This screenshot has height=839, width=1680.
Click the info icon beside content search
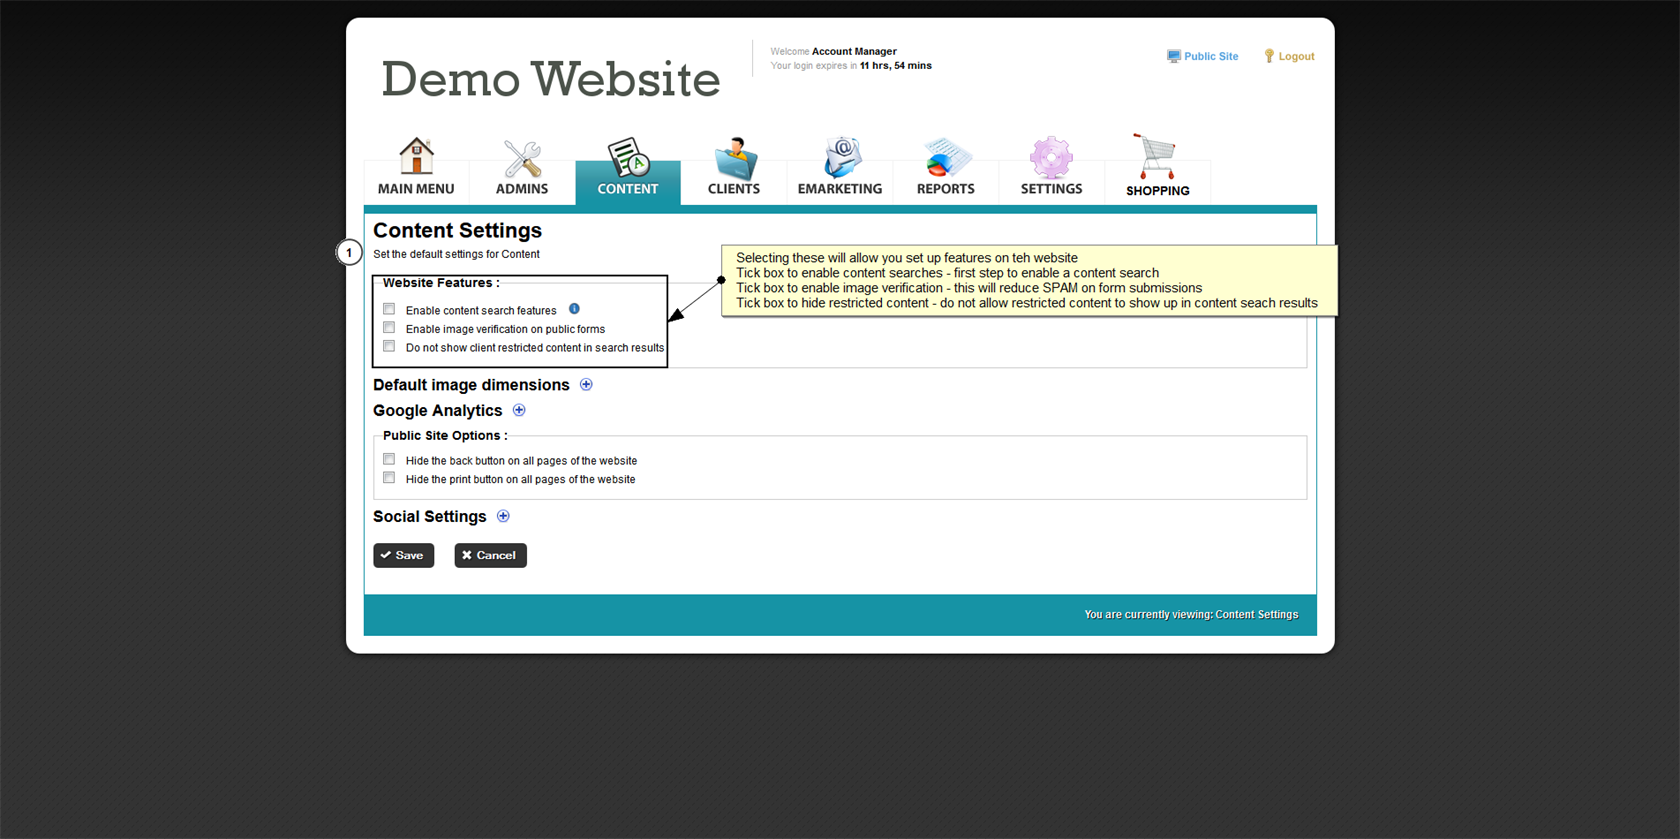point(574,309)
